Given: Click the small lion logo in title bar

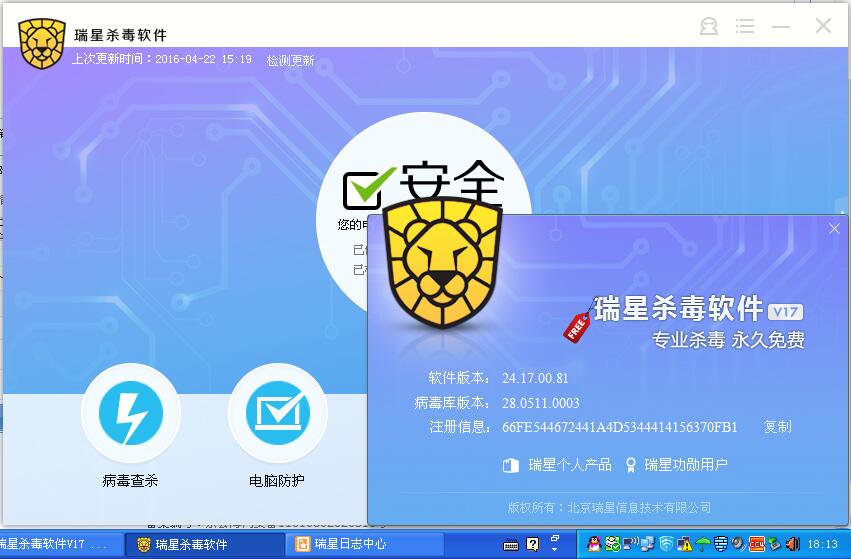Looking at the screenshot, I should [41, 43].
